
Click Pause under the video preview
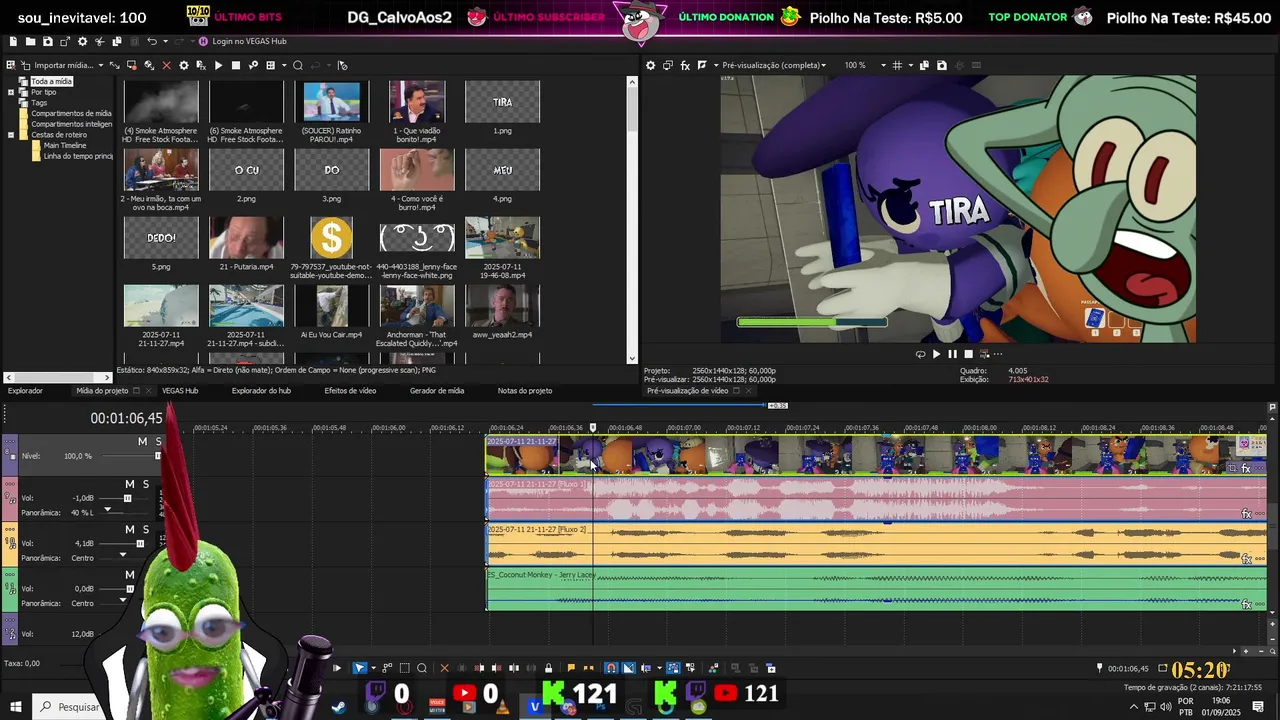coord(952,354)
